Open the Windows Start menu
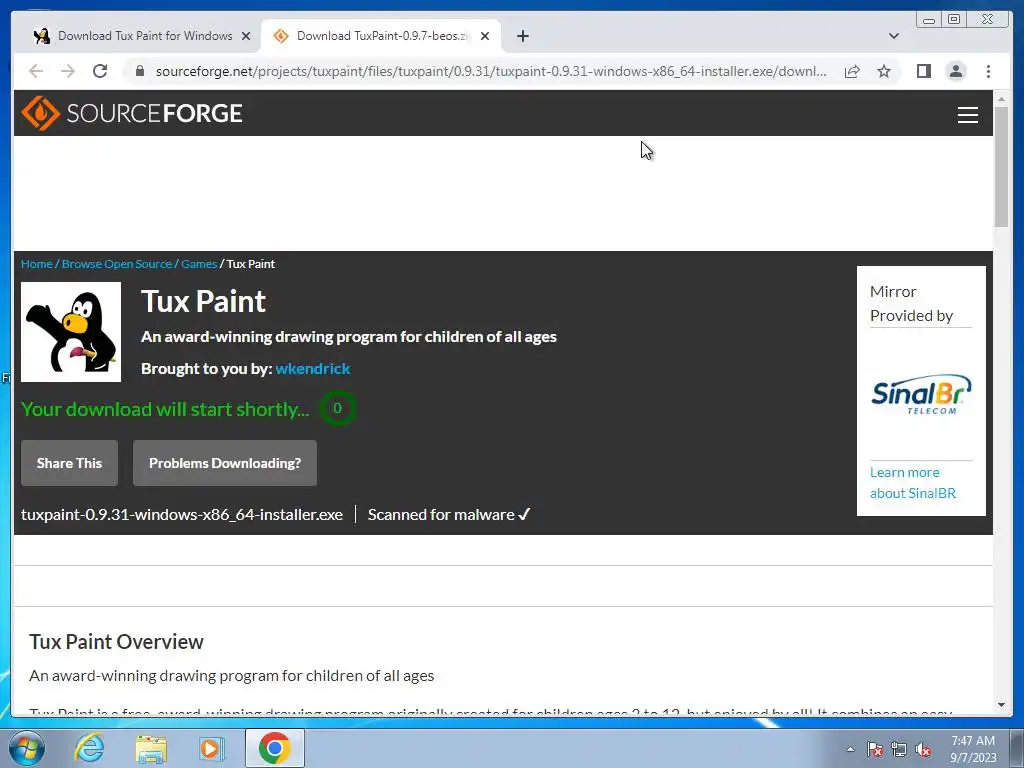The height and width of the screenshot is (768, 1024). 26,748
